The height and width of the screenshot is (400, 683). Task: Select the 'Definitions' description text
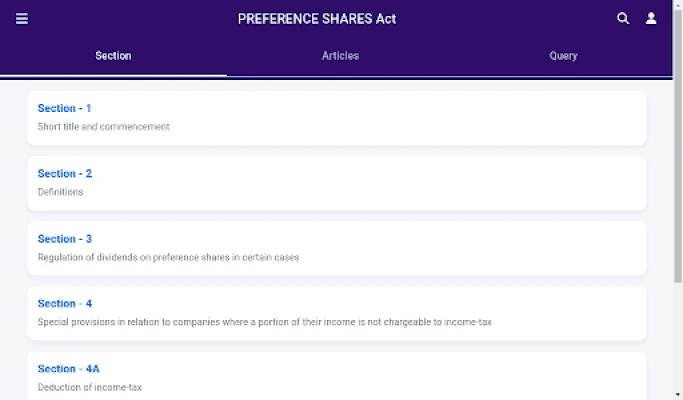pyautogui.click(x=60, y=192)
